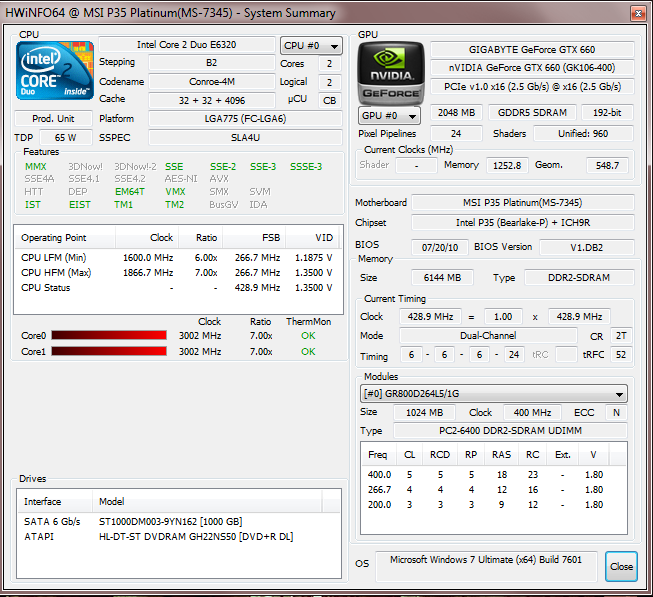Click the PC2-6400 DDR2-SDRAM UDIMM field
Viewport: 653px width, 597px height.
[x=510, y=430]
